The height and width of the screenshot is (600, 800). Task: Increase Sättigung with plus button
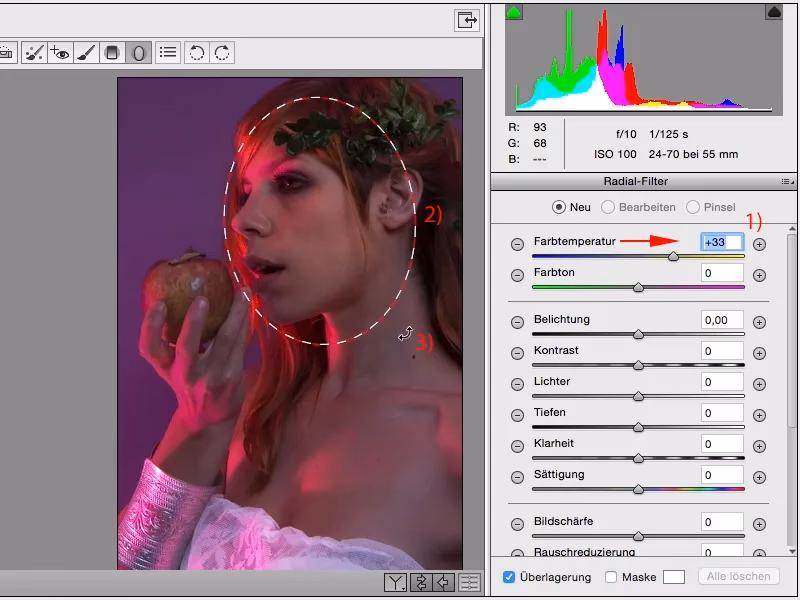[759, 478]
